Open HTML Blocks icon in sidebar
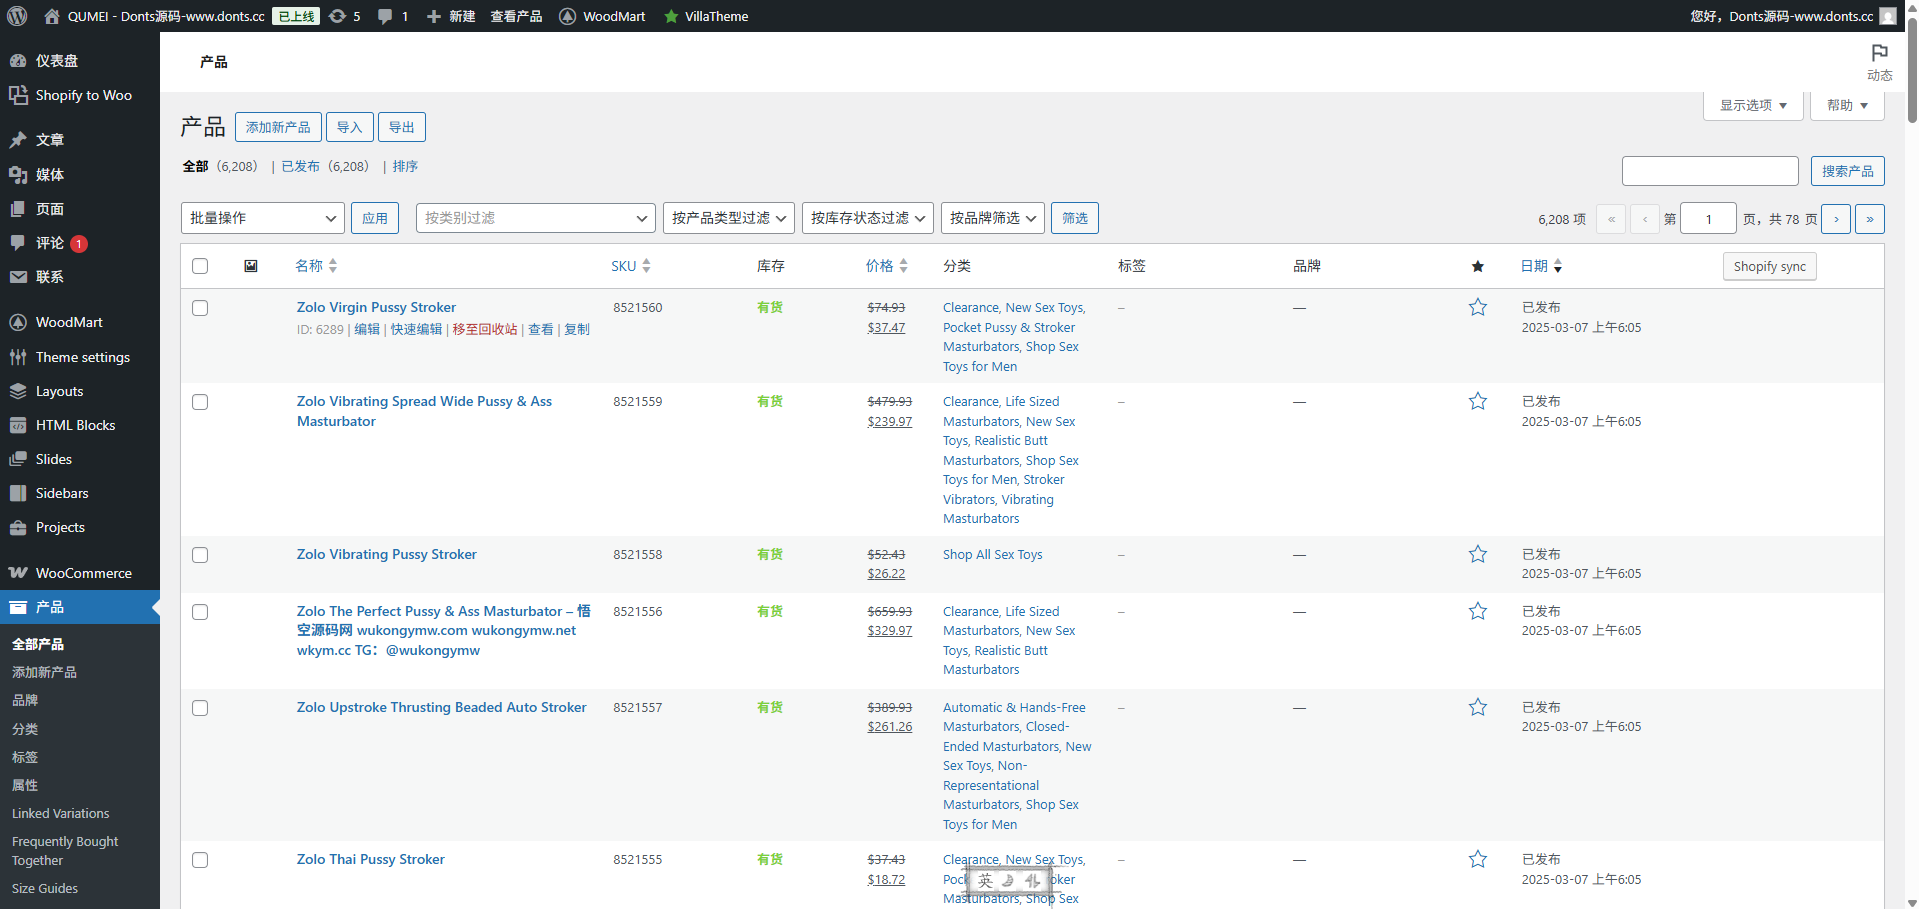 (18, 425)
